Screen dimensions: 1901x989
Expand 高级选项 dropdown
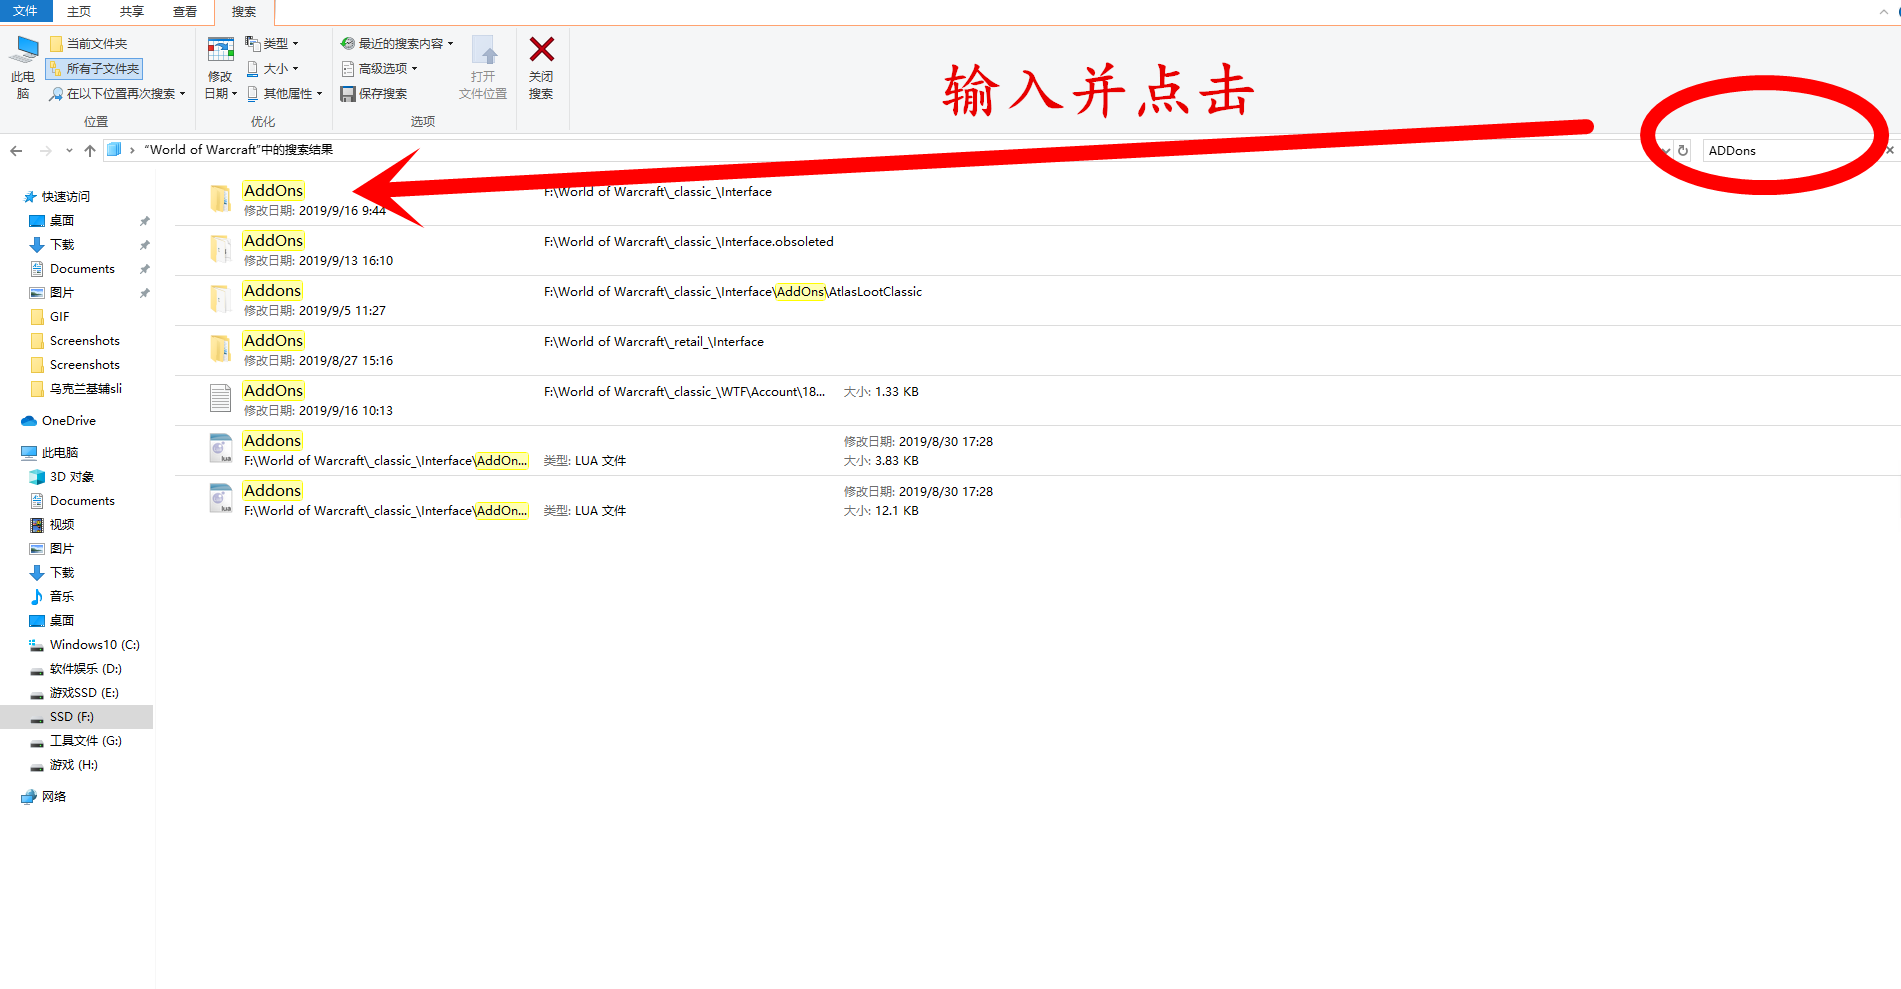379,69
